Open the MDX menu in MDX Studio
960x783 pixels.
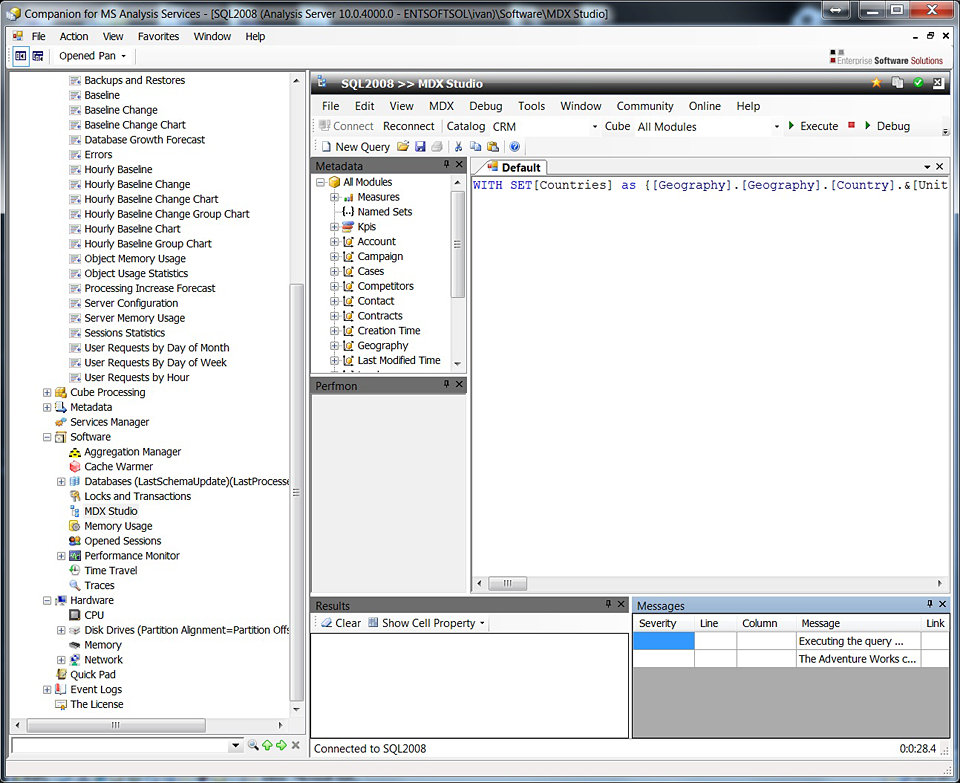click(x=441, y=106)
